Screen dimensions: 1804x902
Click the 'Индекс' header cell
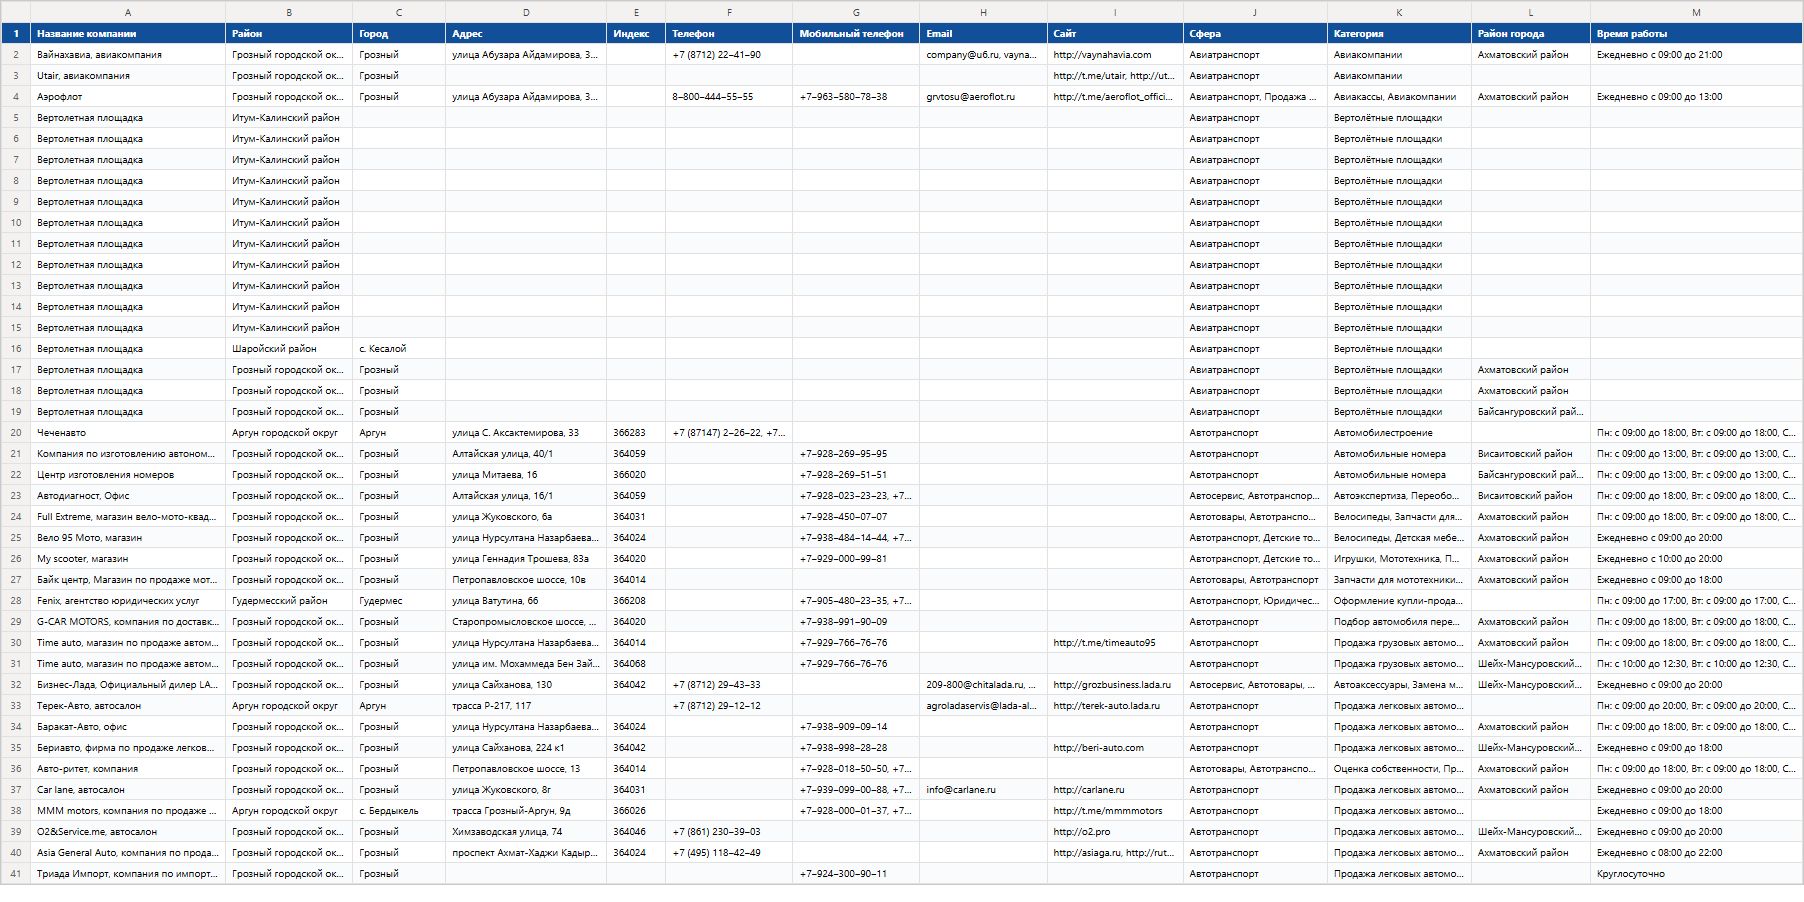click(x=636, y=34)
